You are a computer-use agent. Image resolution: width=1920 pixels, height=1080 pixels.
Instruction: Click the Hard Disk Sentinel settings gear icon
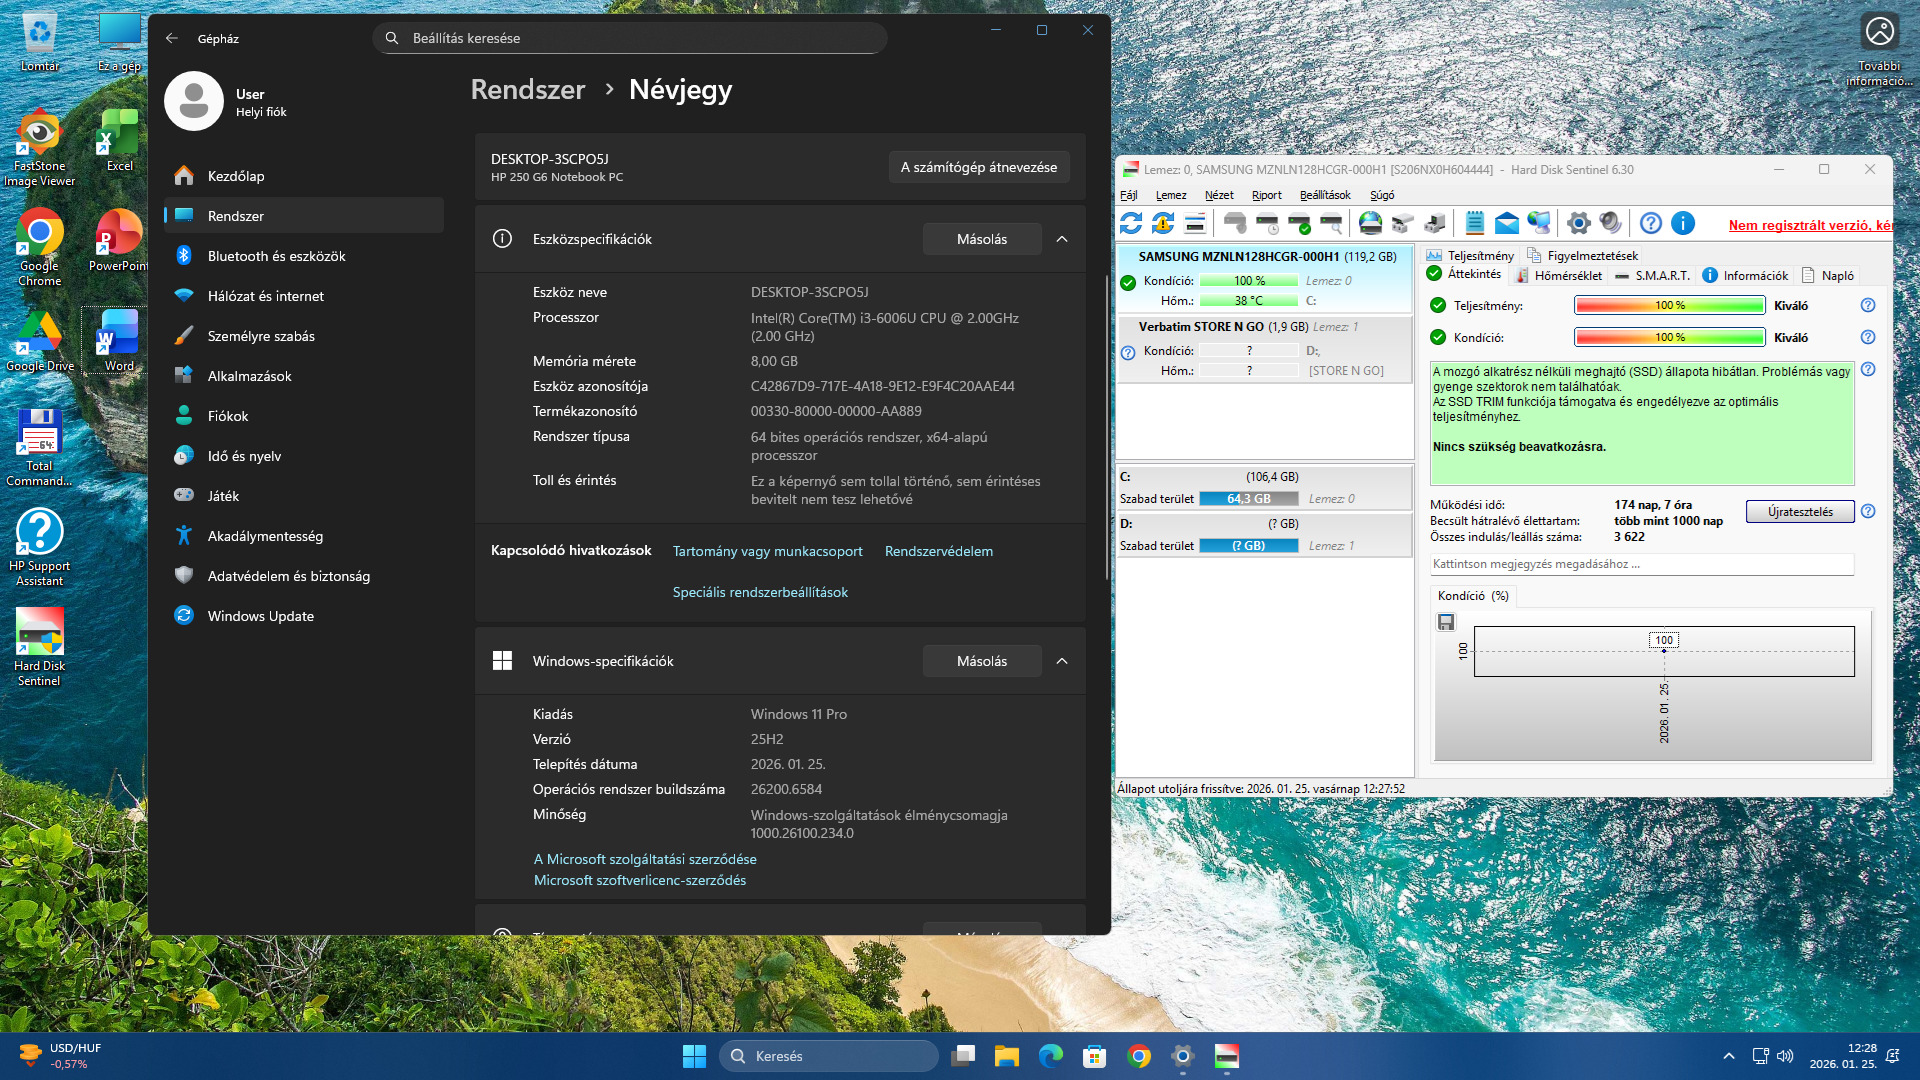1579,223
